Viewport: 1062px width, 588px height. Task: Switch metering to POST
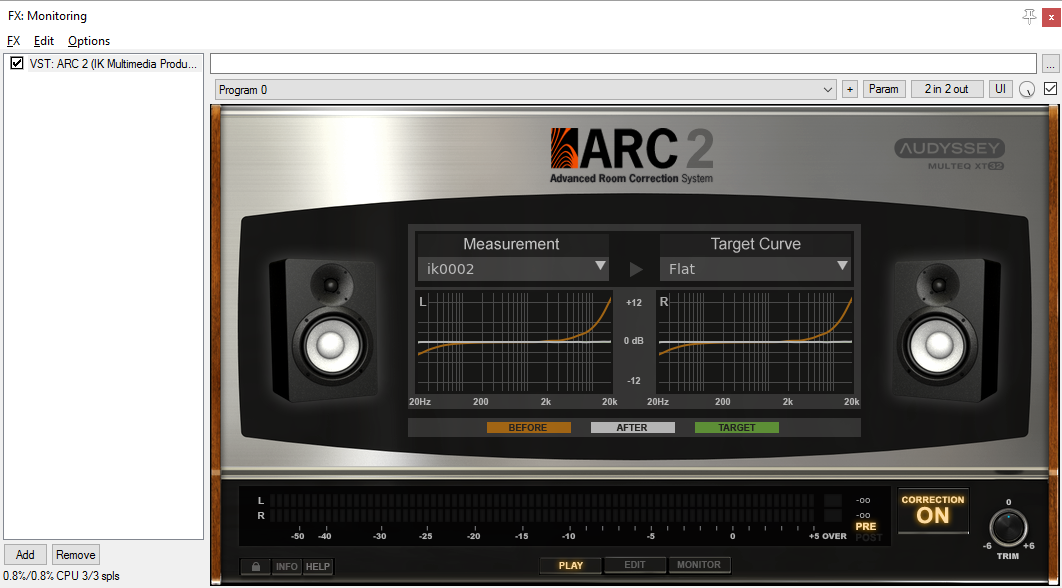point(868,537)
